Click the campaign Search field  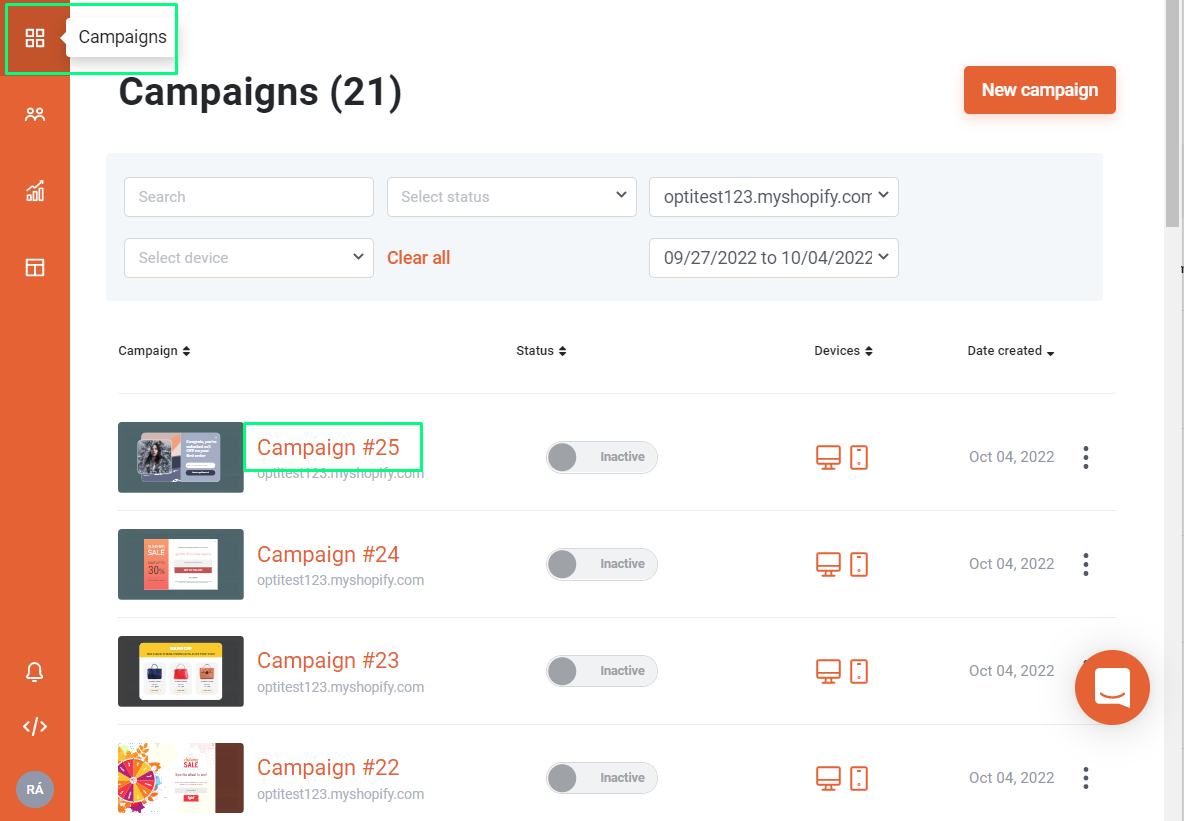click(x=249, y=197)
